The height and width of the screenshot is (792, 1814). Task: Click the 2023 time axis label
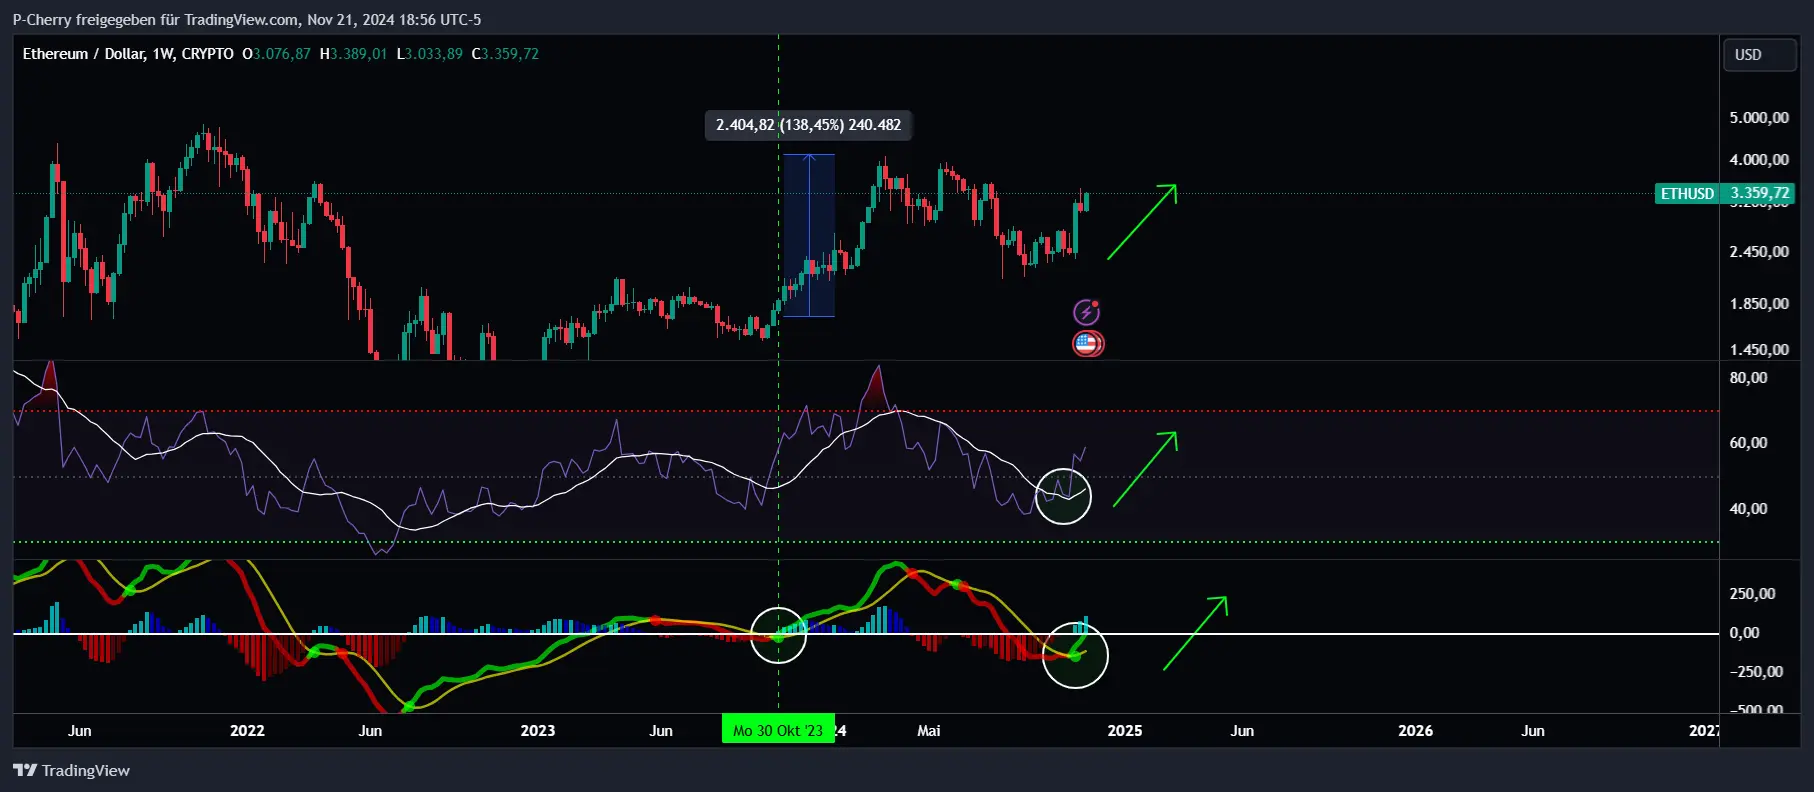coord(538,730)
